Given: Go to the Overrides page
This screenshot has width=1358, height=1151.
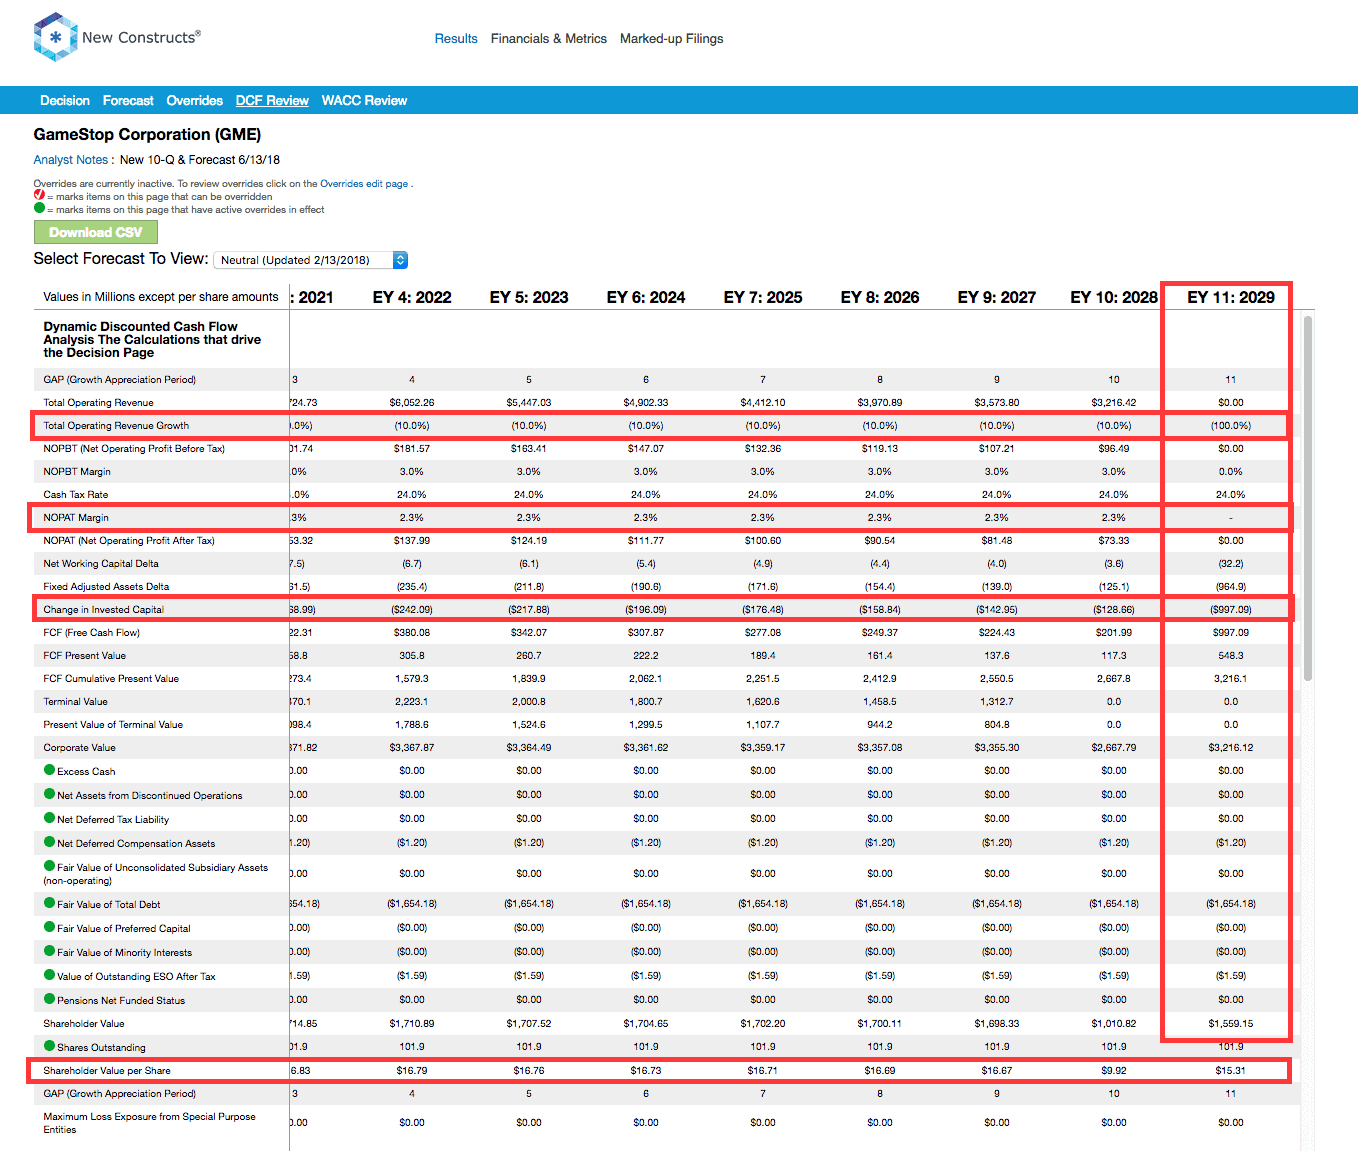Looking at the screenshot, I should [x=195, y=101].
